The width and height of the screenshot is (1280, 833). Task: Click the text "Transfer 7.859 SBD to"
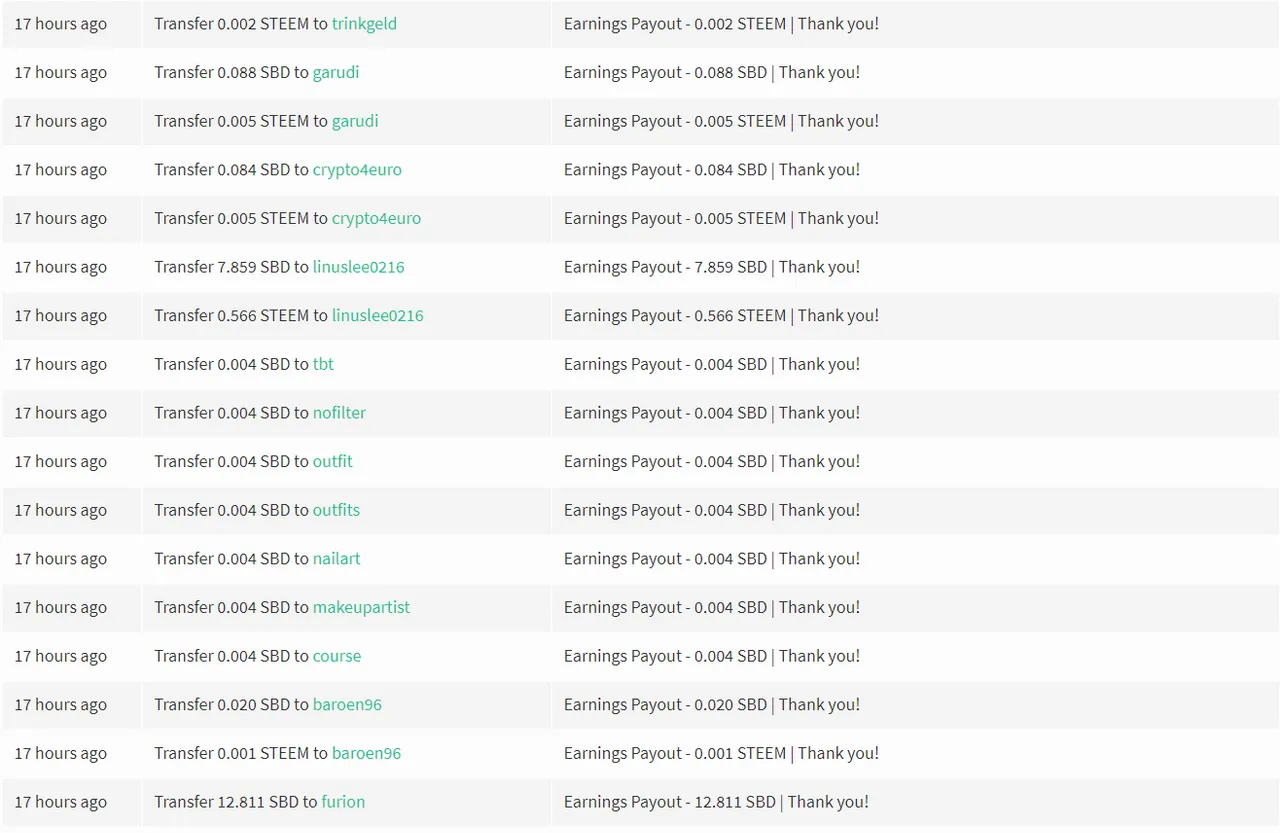click(231, 267)
